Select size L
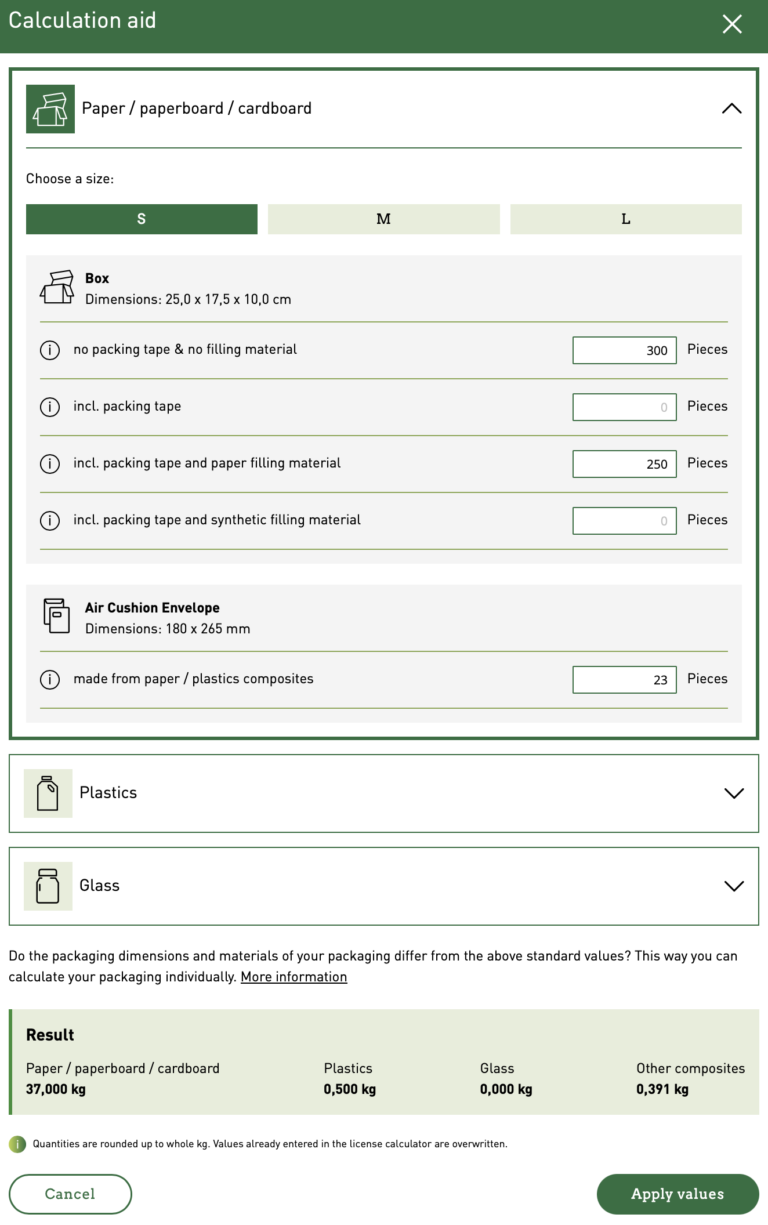This screenshot has height=1225, width=768. 626,219
